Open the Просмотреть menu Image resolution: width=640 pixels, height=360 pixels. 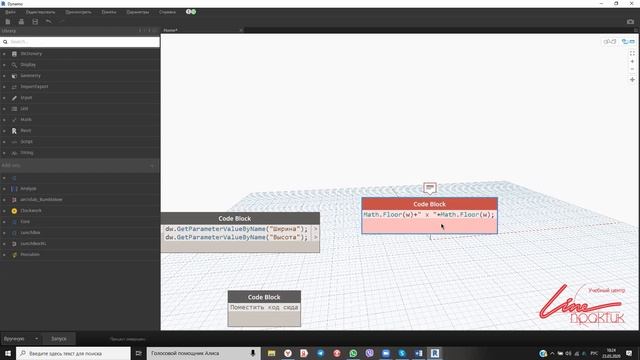click(78, 12)
